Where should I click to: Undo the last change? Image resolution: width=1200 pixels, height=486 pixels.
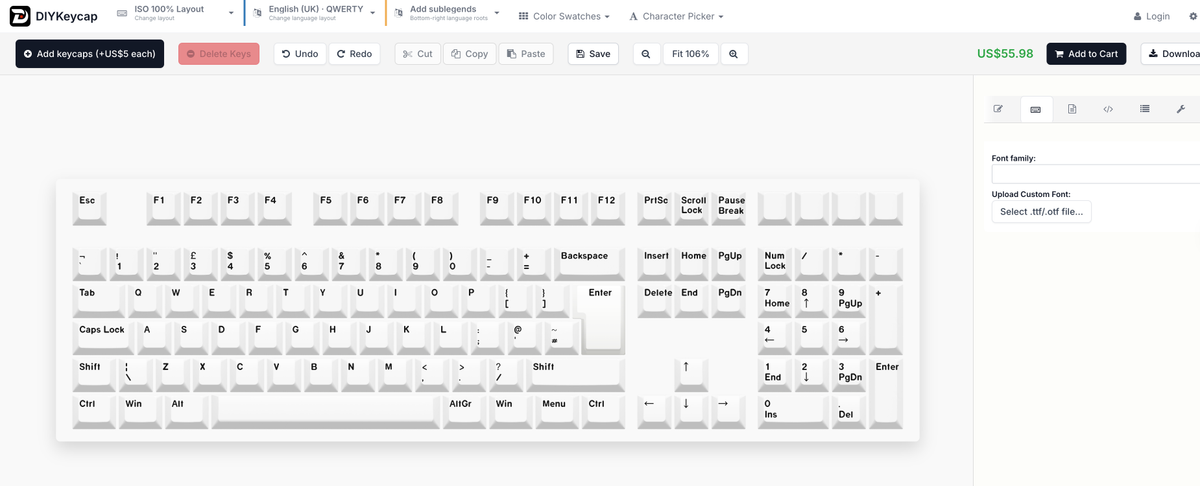[300, 54]
